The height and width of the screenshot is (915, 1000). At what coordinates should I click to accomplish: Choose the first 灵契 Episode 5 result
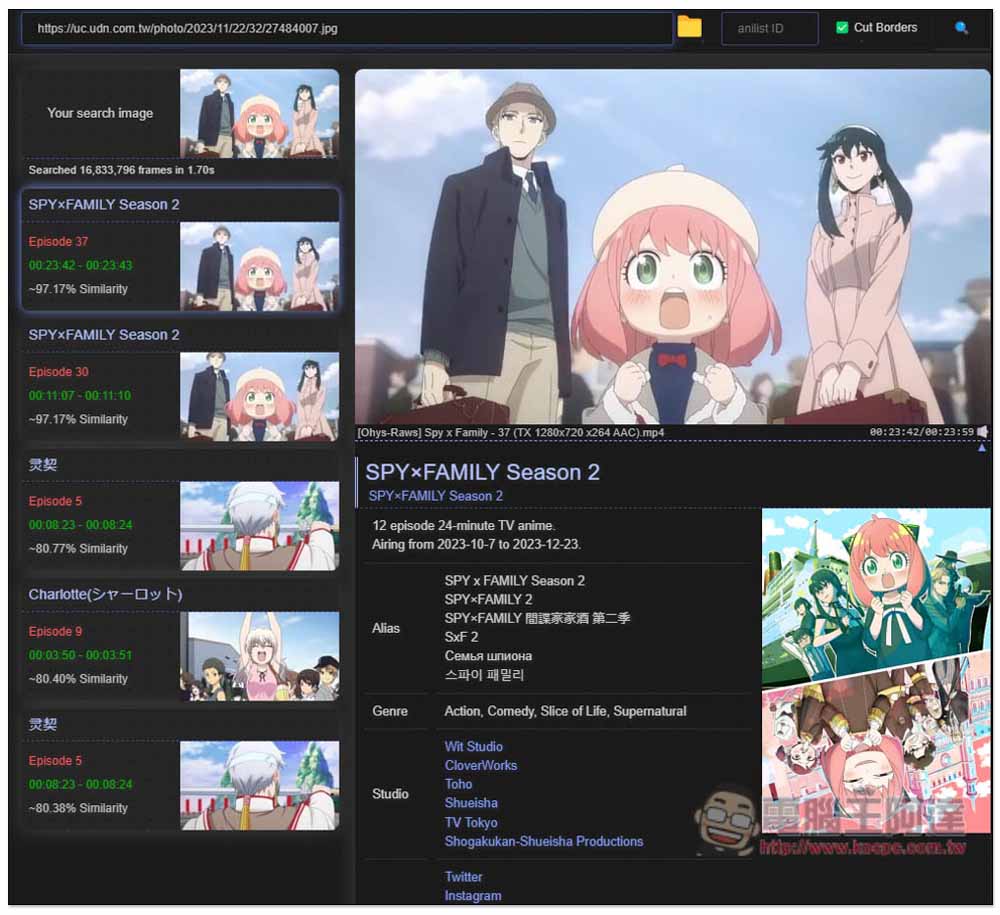[x=180, y=511]
